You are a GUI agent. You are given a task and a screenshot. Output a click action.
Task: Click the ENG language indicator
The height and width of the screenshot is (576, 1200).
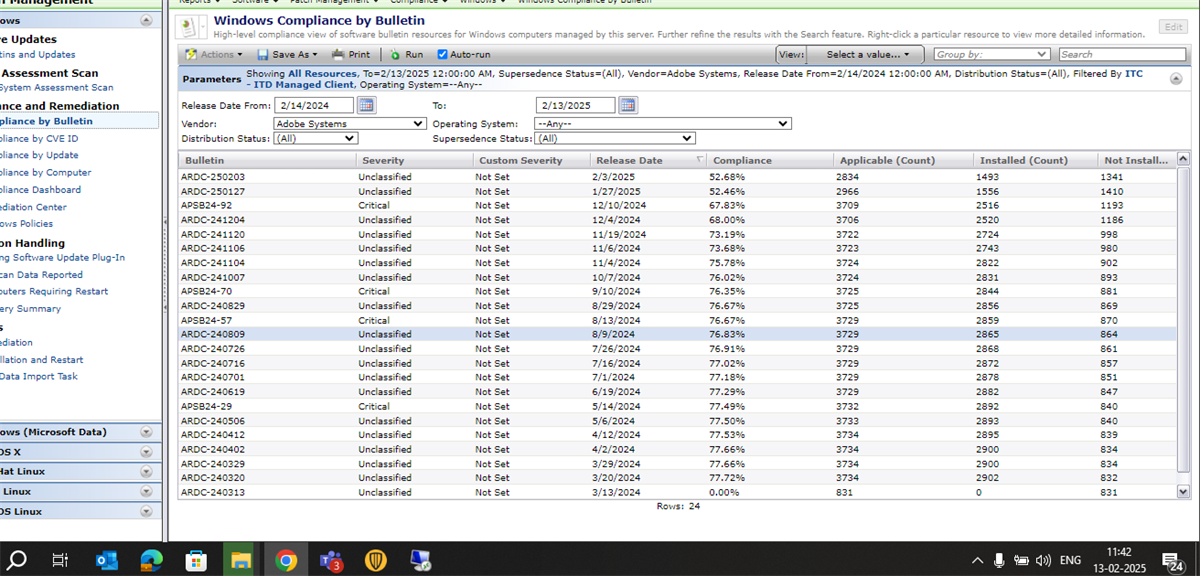coord(1070,560)
